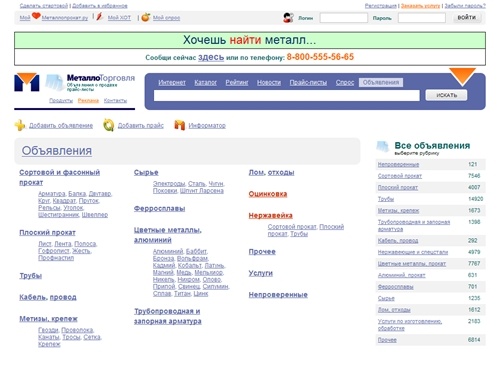Click the yellow plus icon for adding announcement
The image size is (500, 375).
(x=20, y=125)
